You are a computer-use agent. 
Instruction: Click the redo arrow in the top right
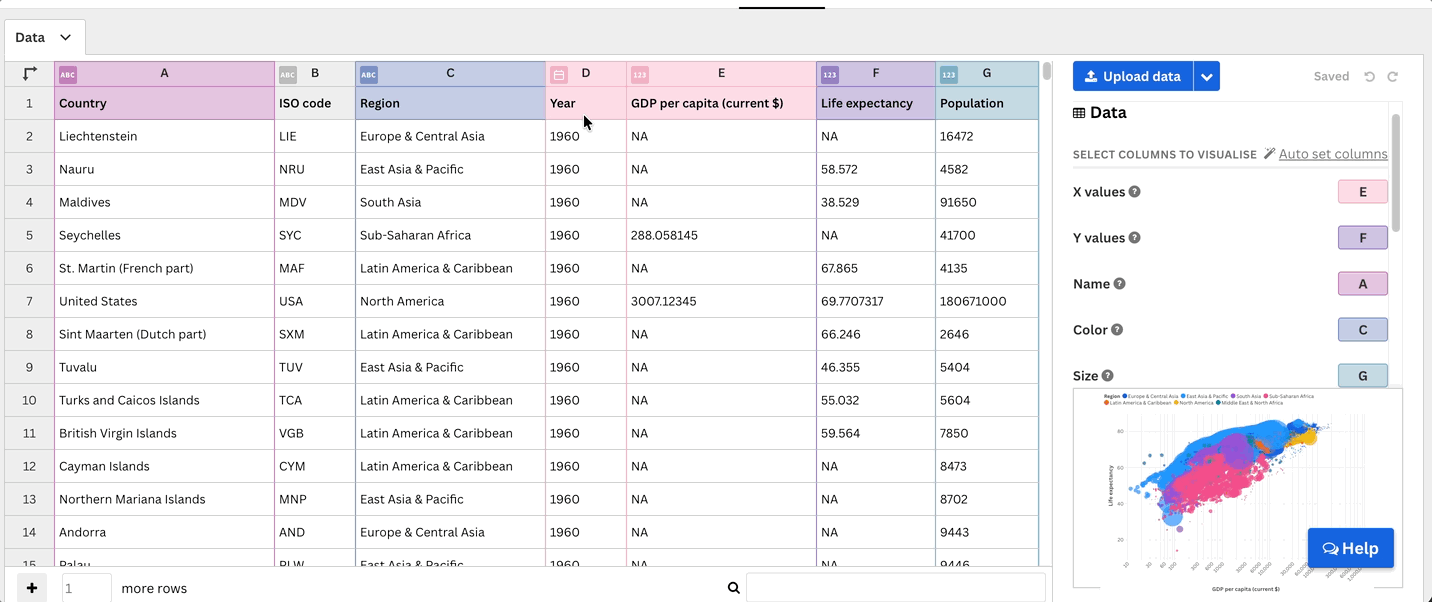1392,76
